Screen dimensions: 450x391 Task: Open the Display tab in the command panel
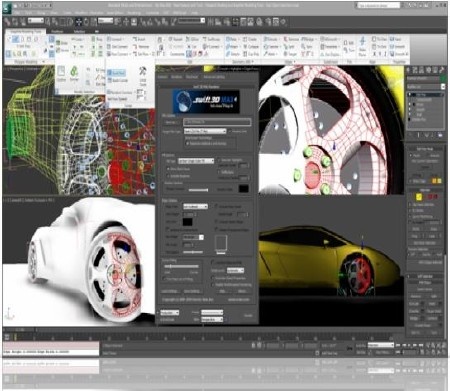(x=435, y=70)
